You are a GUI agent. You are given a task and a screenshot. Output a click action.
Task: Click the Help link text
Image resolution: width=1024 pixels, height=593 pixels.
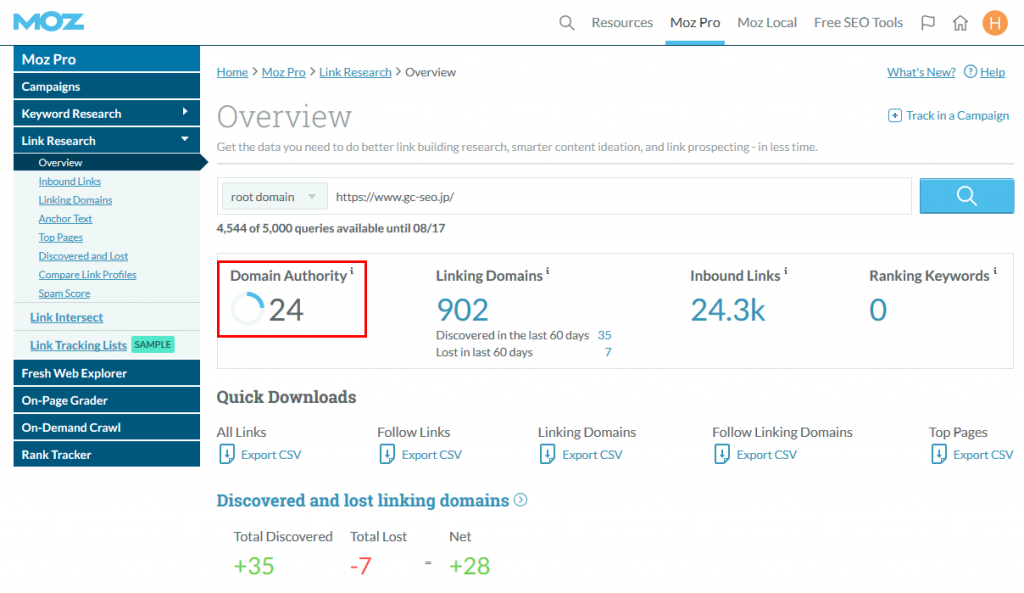992,72
